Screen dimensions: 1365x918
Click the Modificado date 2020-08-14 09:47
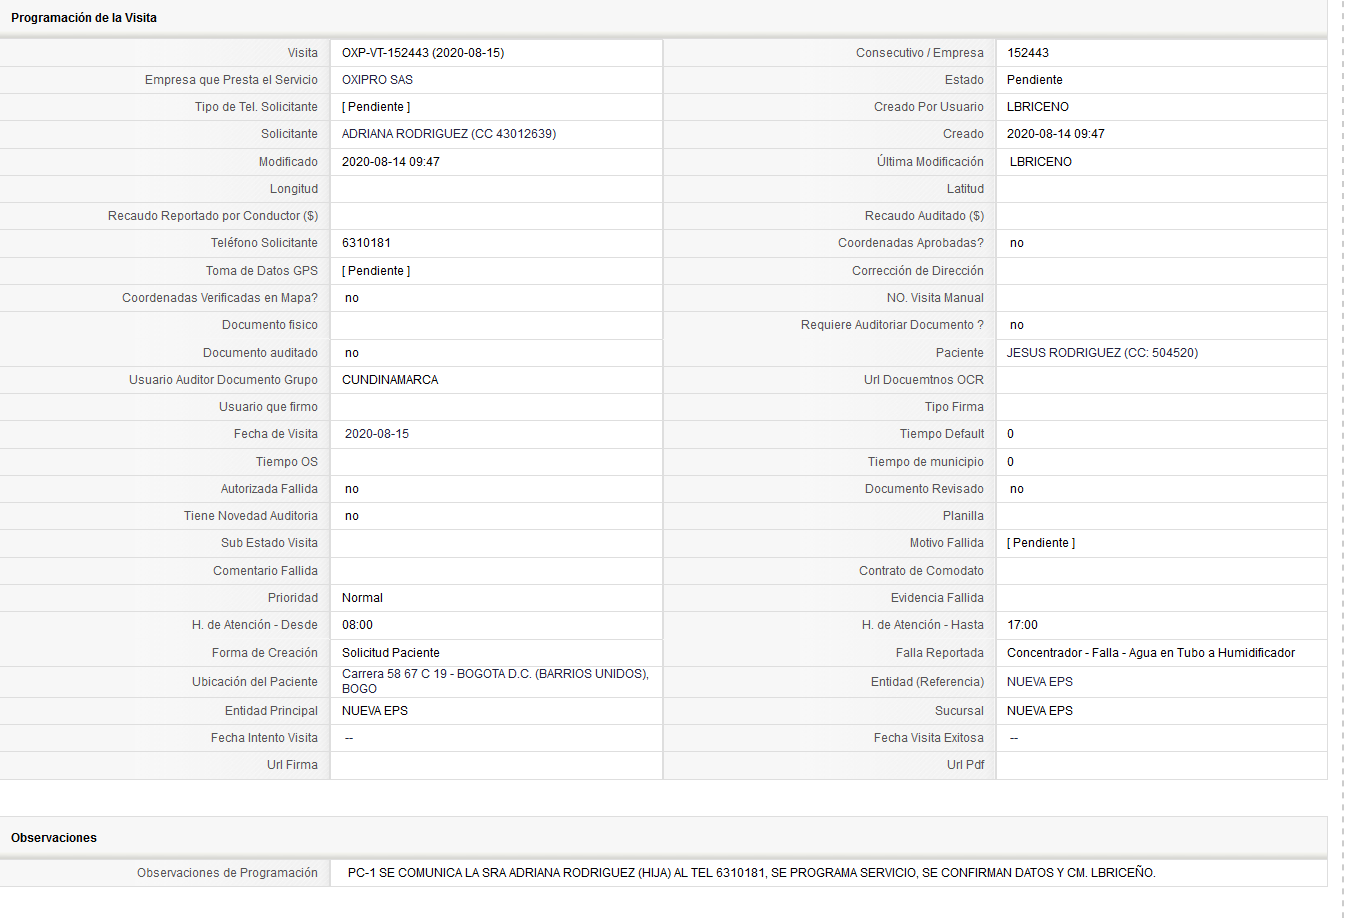coord(391,162)
